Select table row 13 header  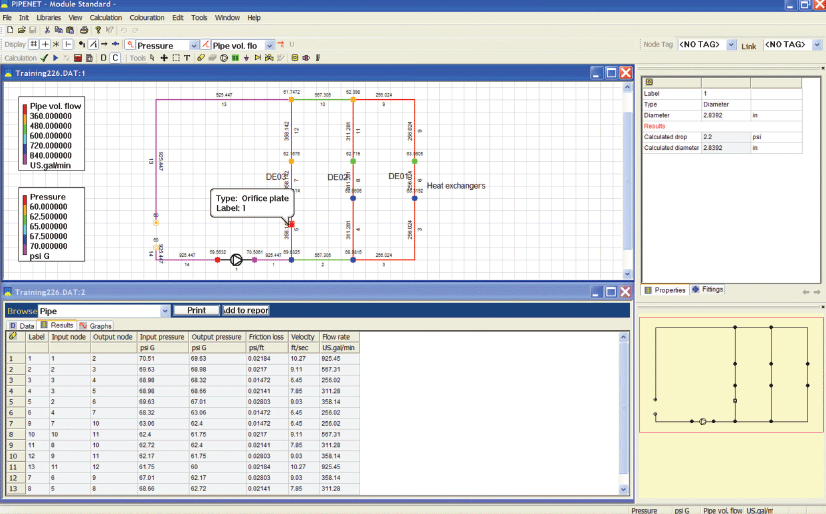pos(15,489)
